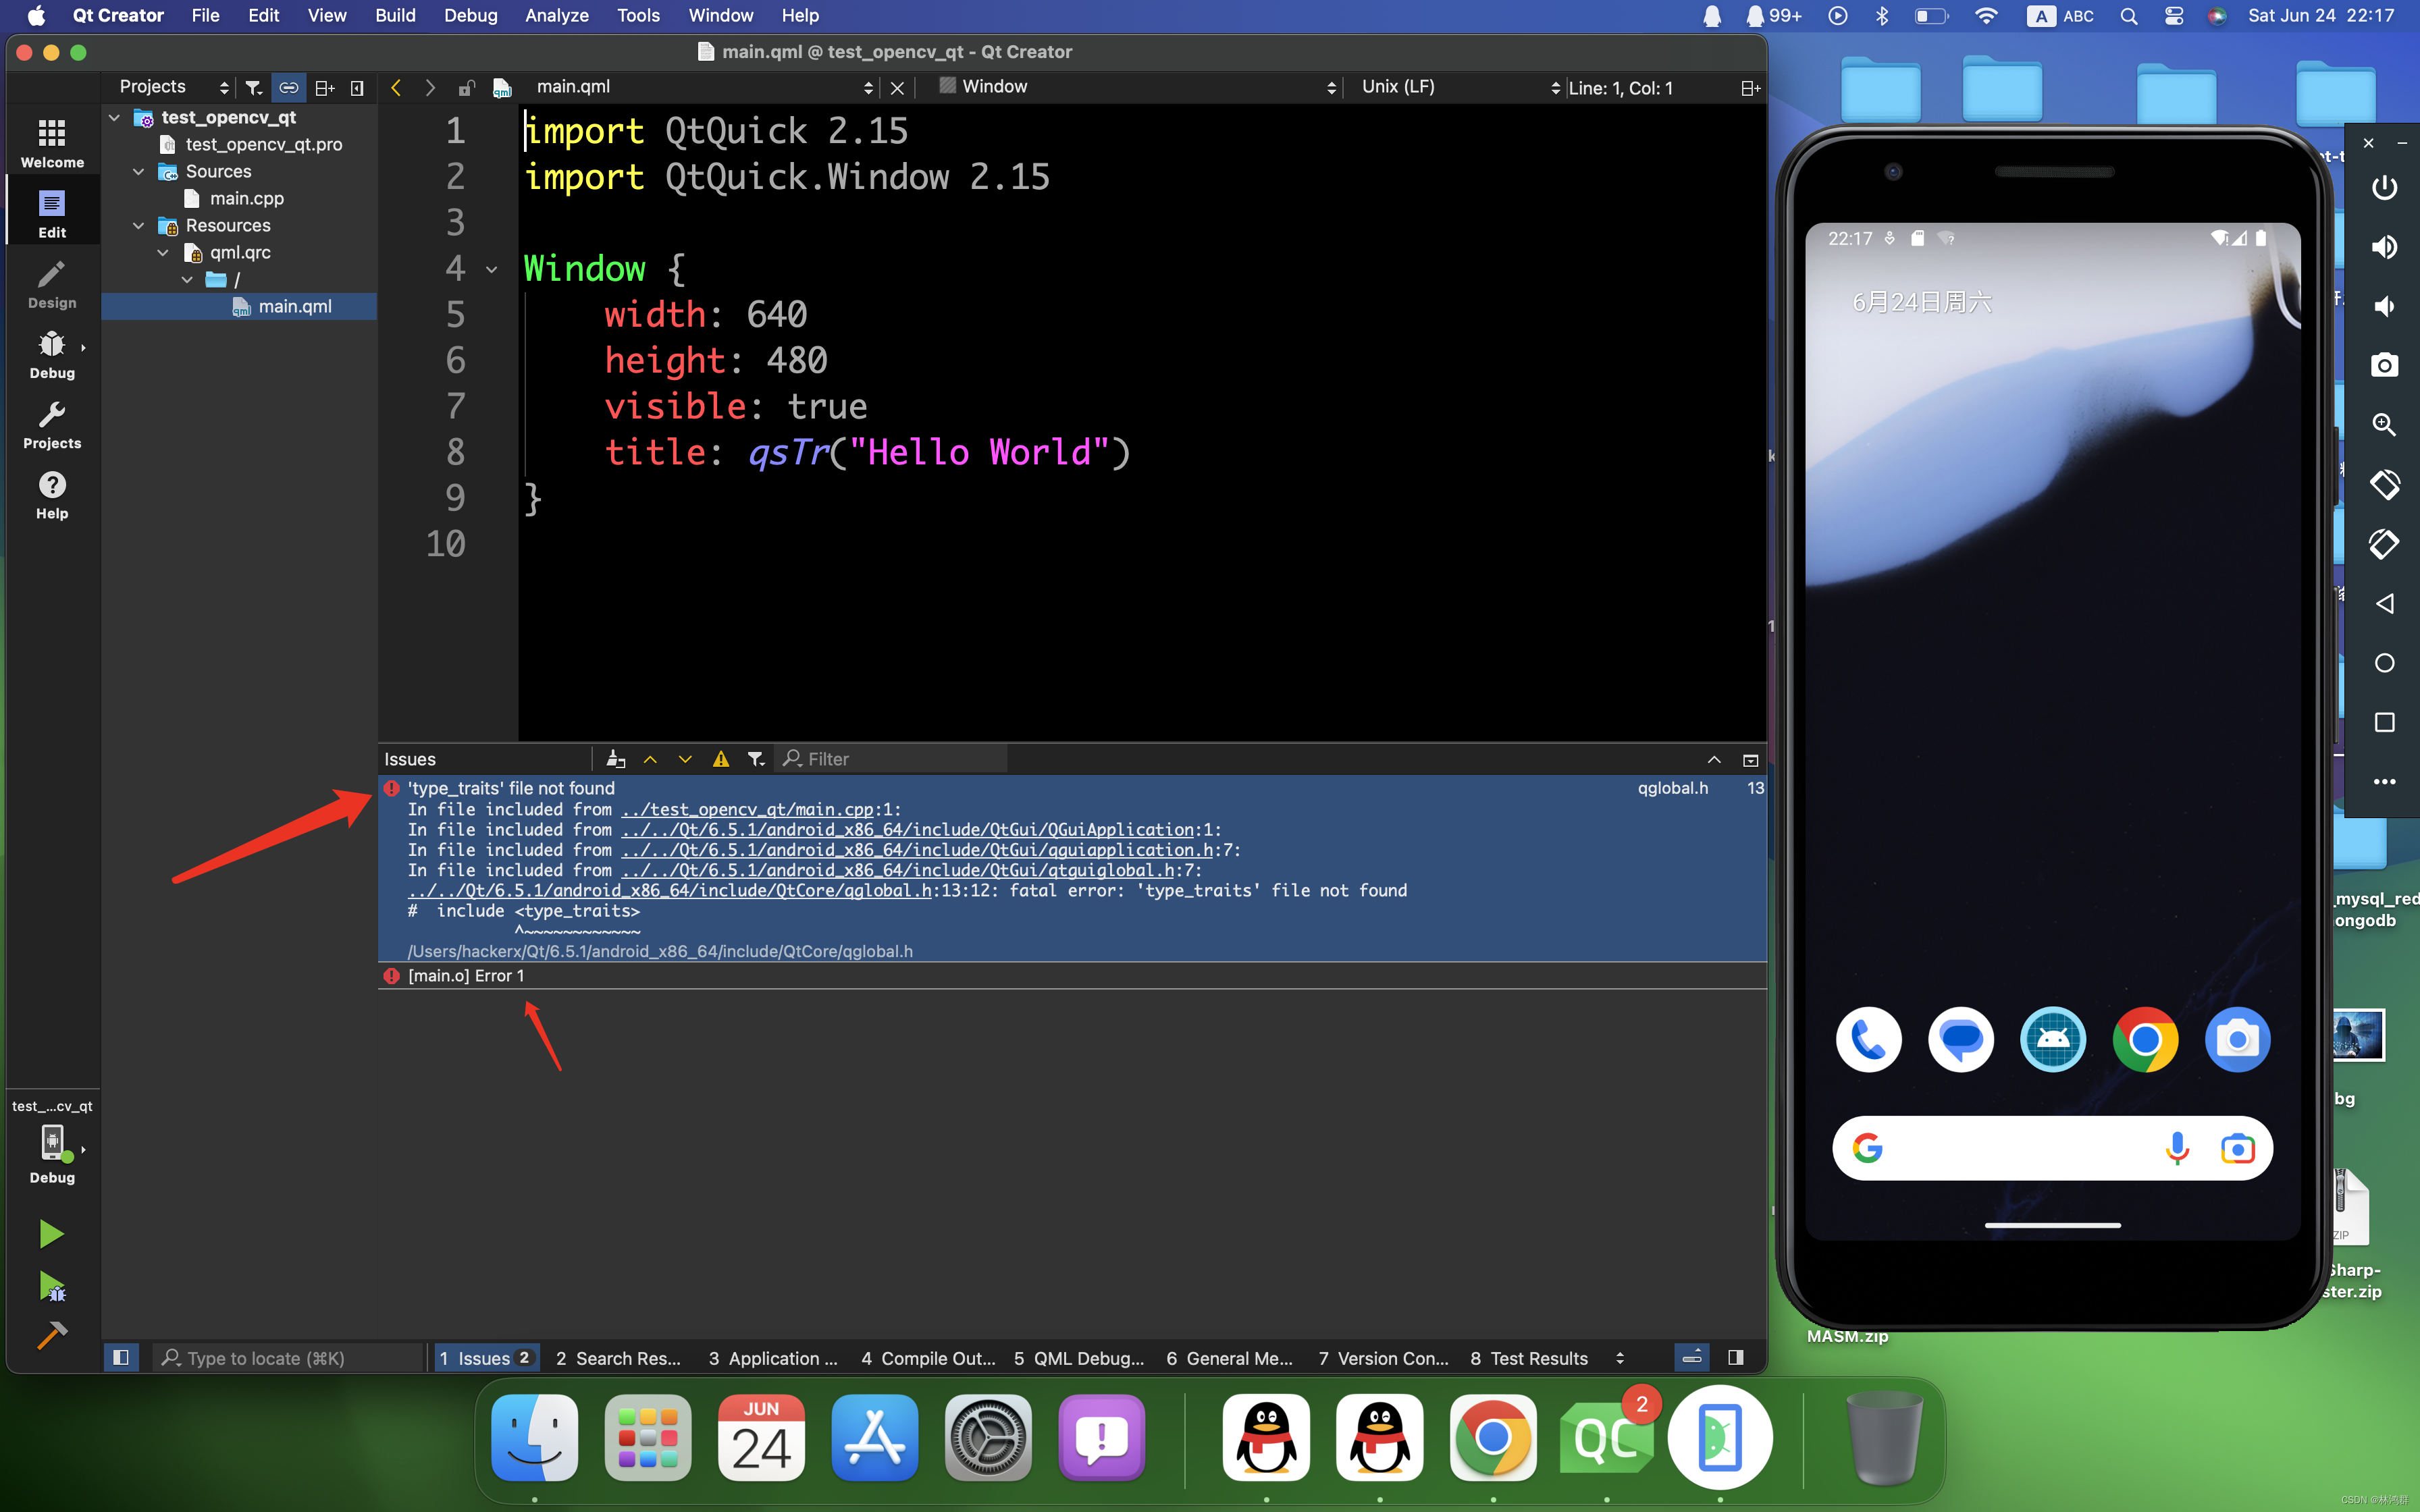Open the Design mode

click(52, 283)
